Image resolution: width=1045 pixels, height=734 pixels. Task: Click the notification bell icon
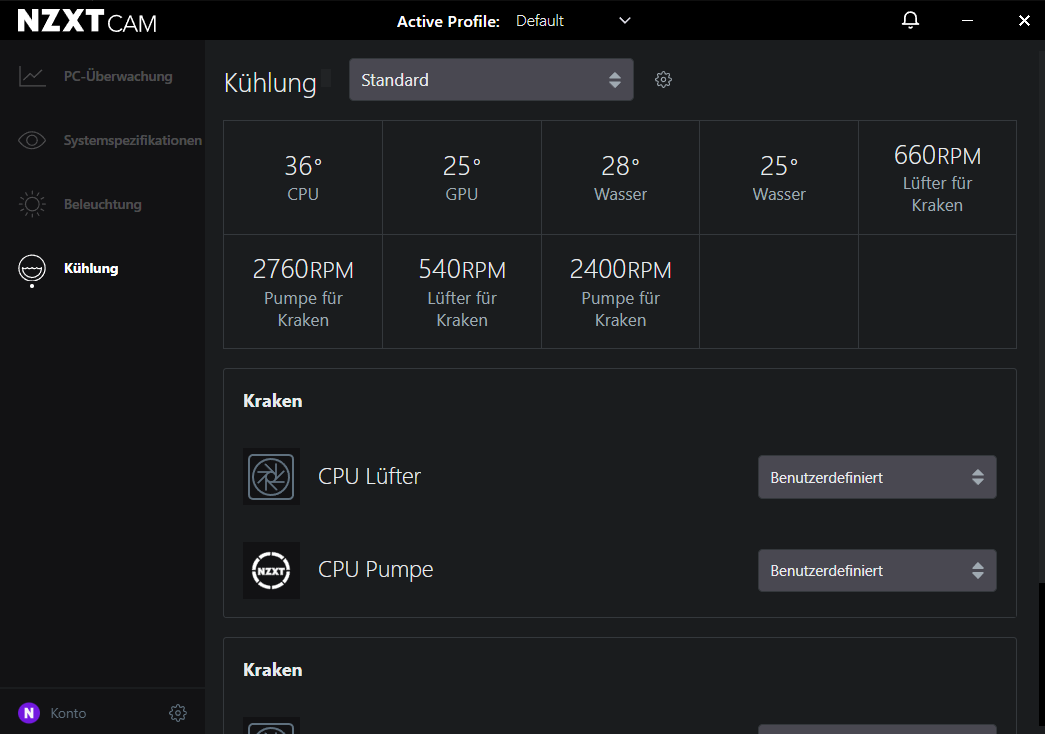(910, 21)
